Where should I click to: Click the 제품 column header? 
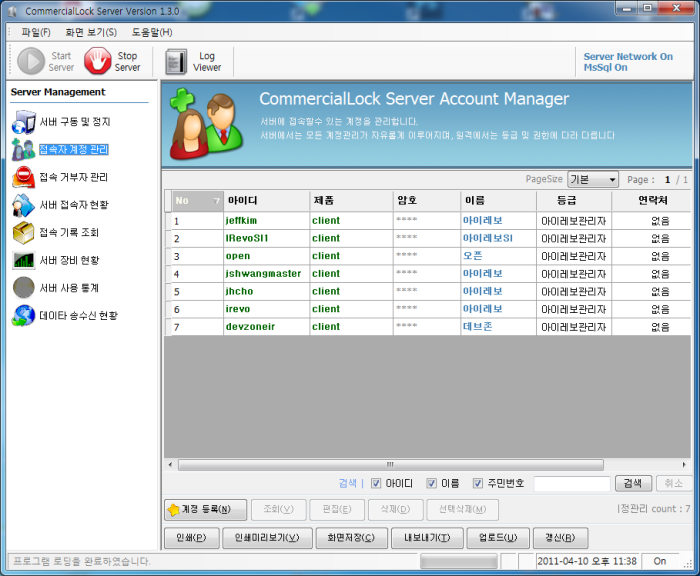click(351, 201)
